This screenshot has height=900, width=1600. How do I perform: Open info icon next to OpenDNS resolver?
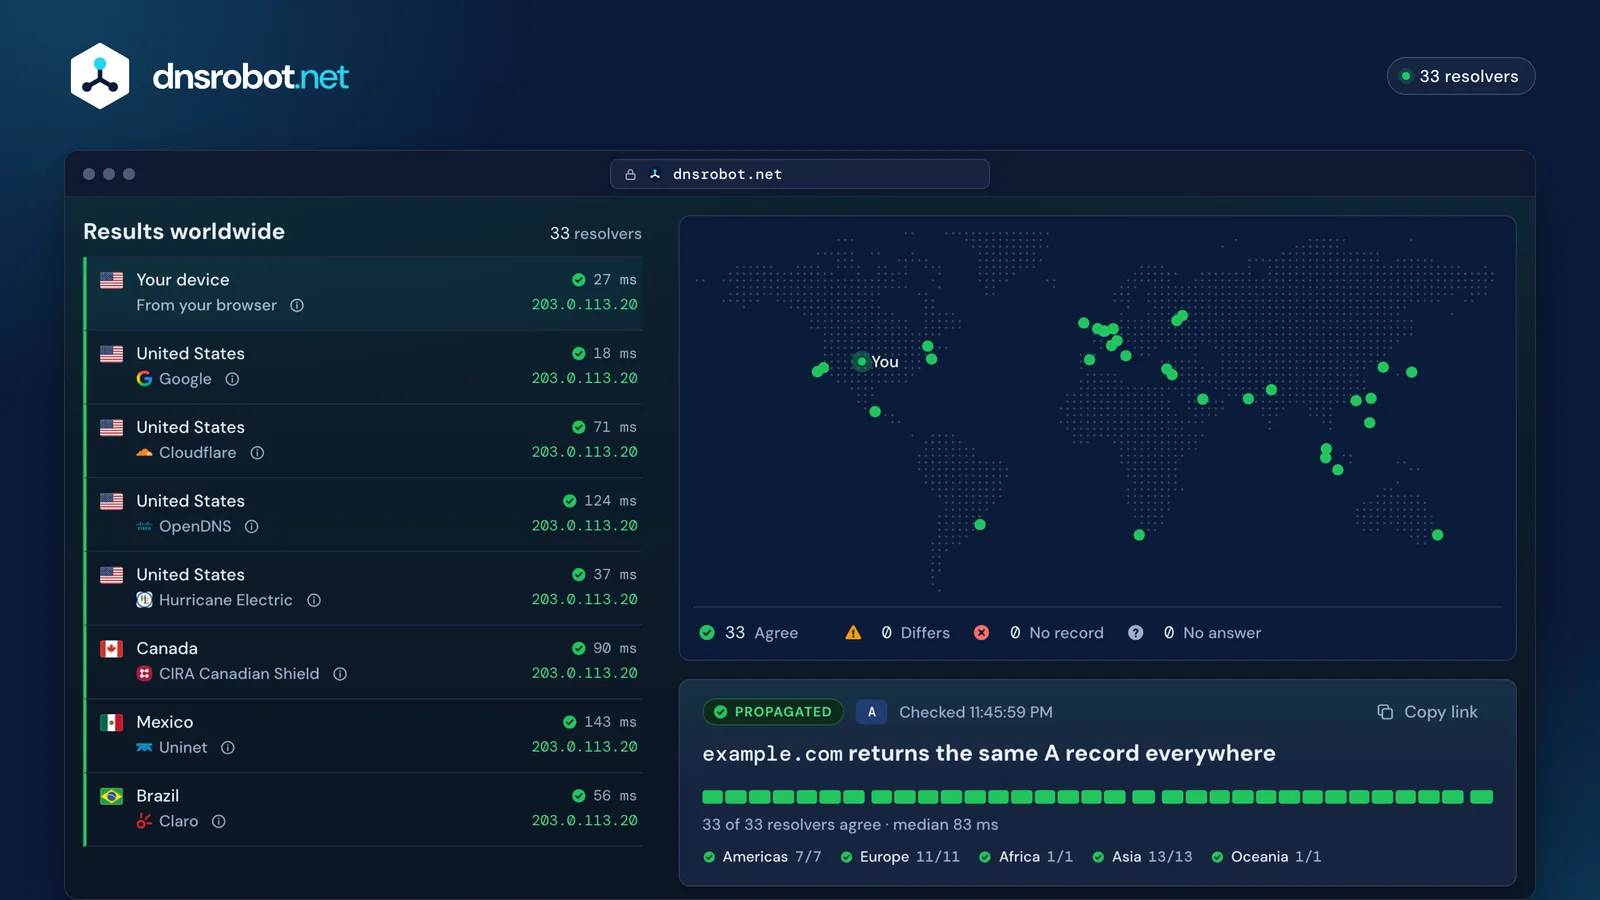[x=252, y=526]
